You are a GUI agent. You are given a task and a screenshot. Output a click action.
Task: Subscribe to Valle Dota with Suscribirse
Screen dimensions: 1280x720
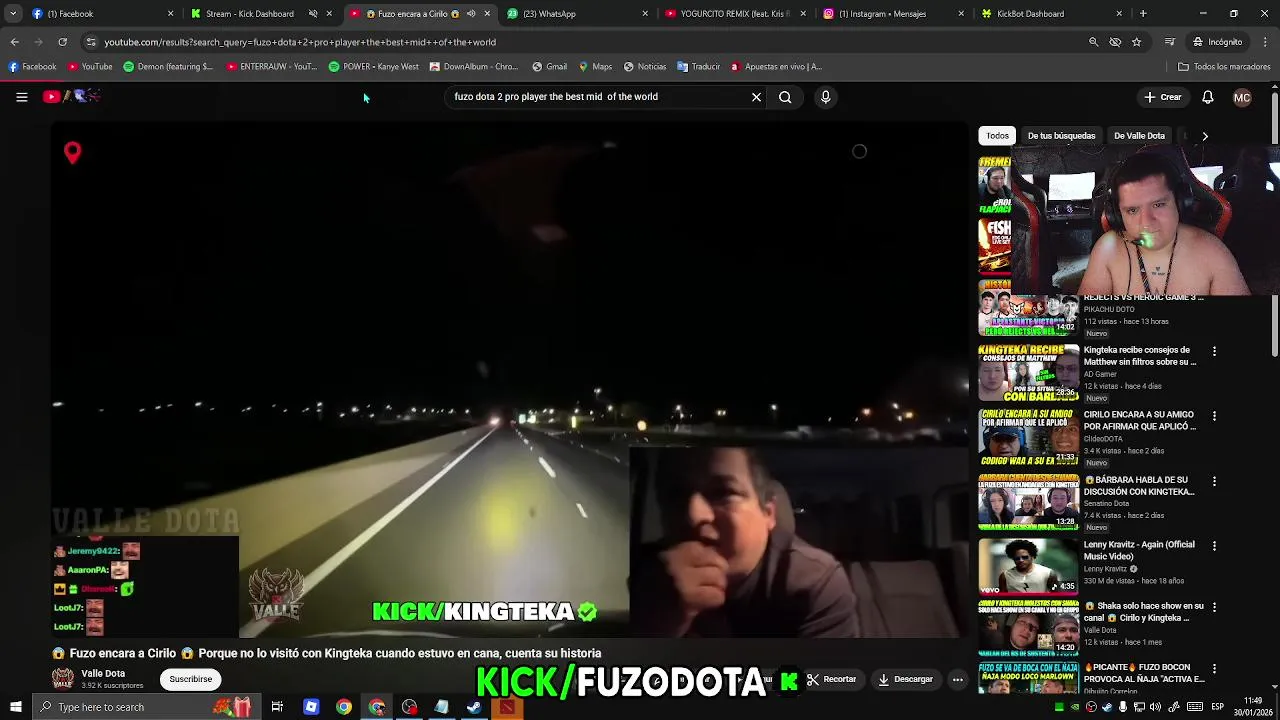tap(190, 679)
